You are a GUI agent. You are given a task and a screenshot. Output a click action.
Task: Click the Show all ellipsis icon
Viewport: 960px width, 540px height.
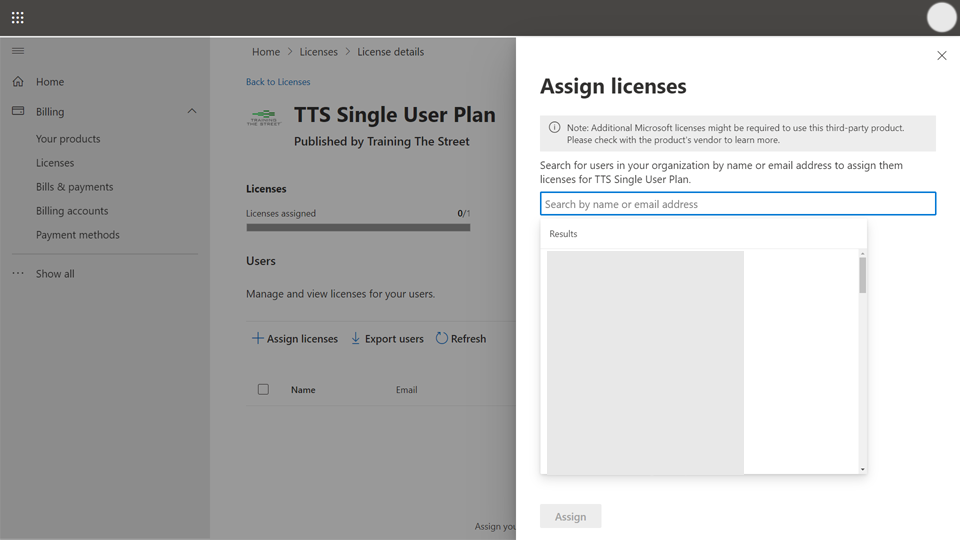pyautogui.click(x=18, y=273)
